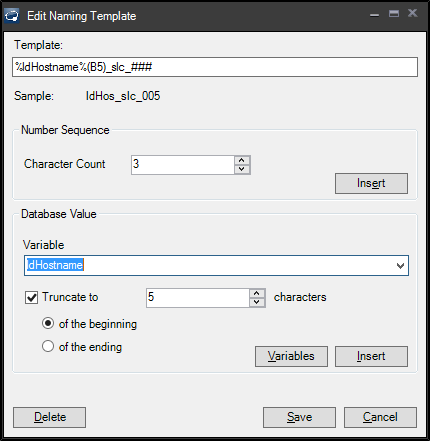Click the Truncate to number field

pyautogui.click(x=198, y=298)
